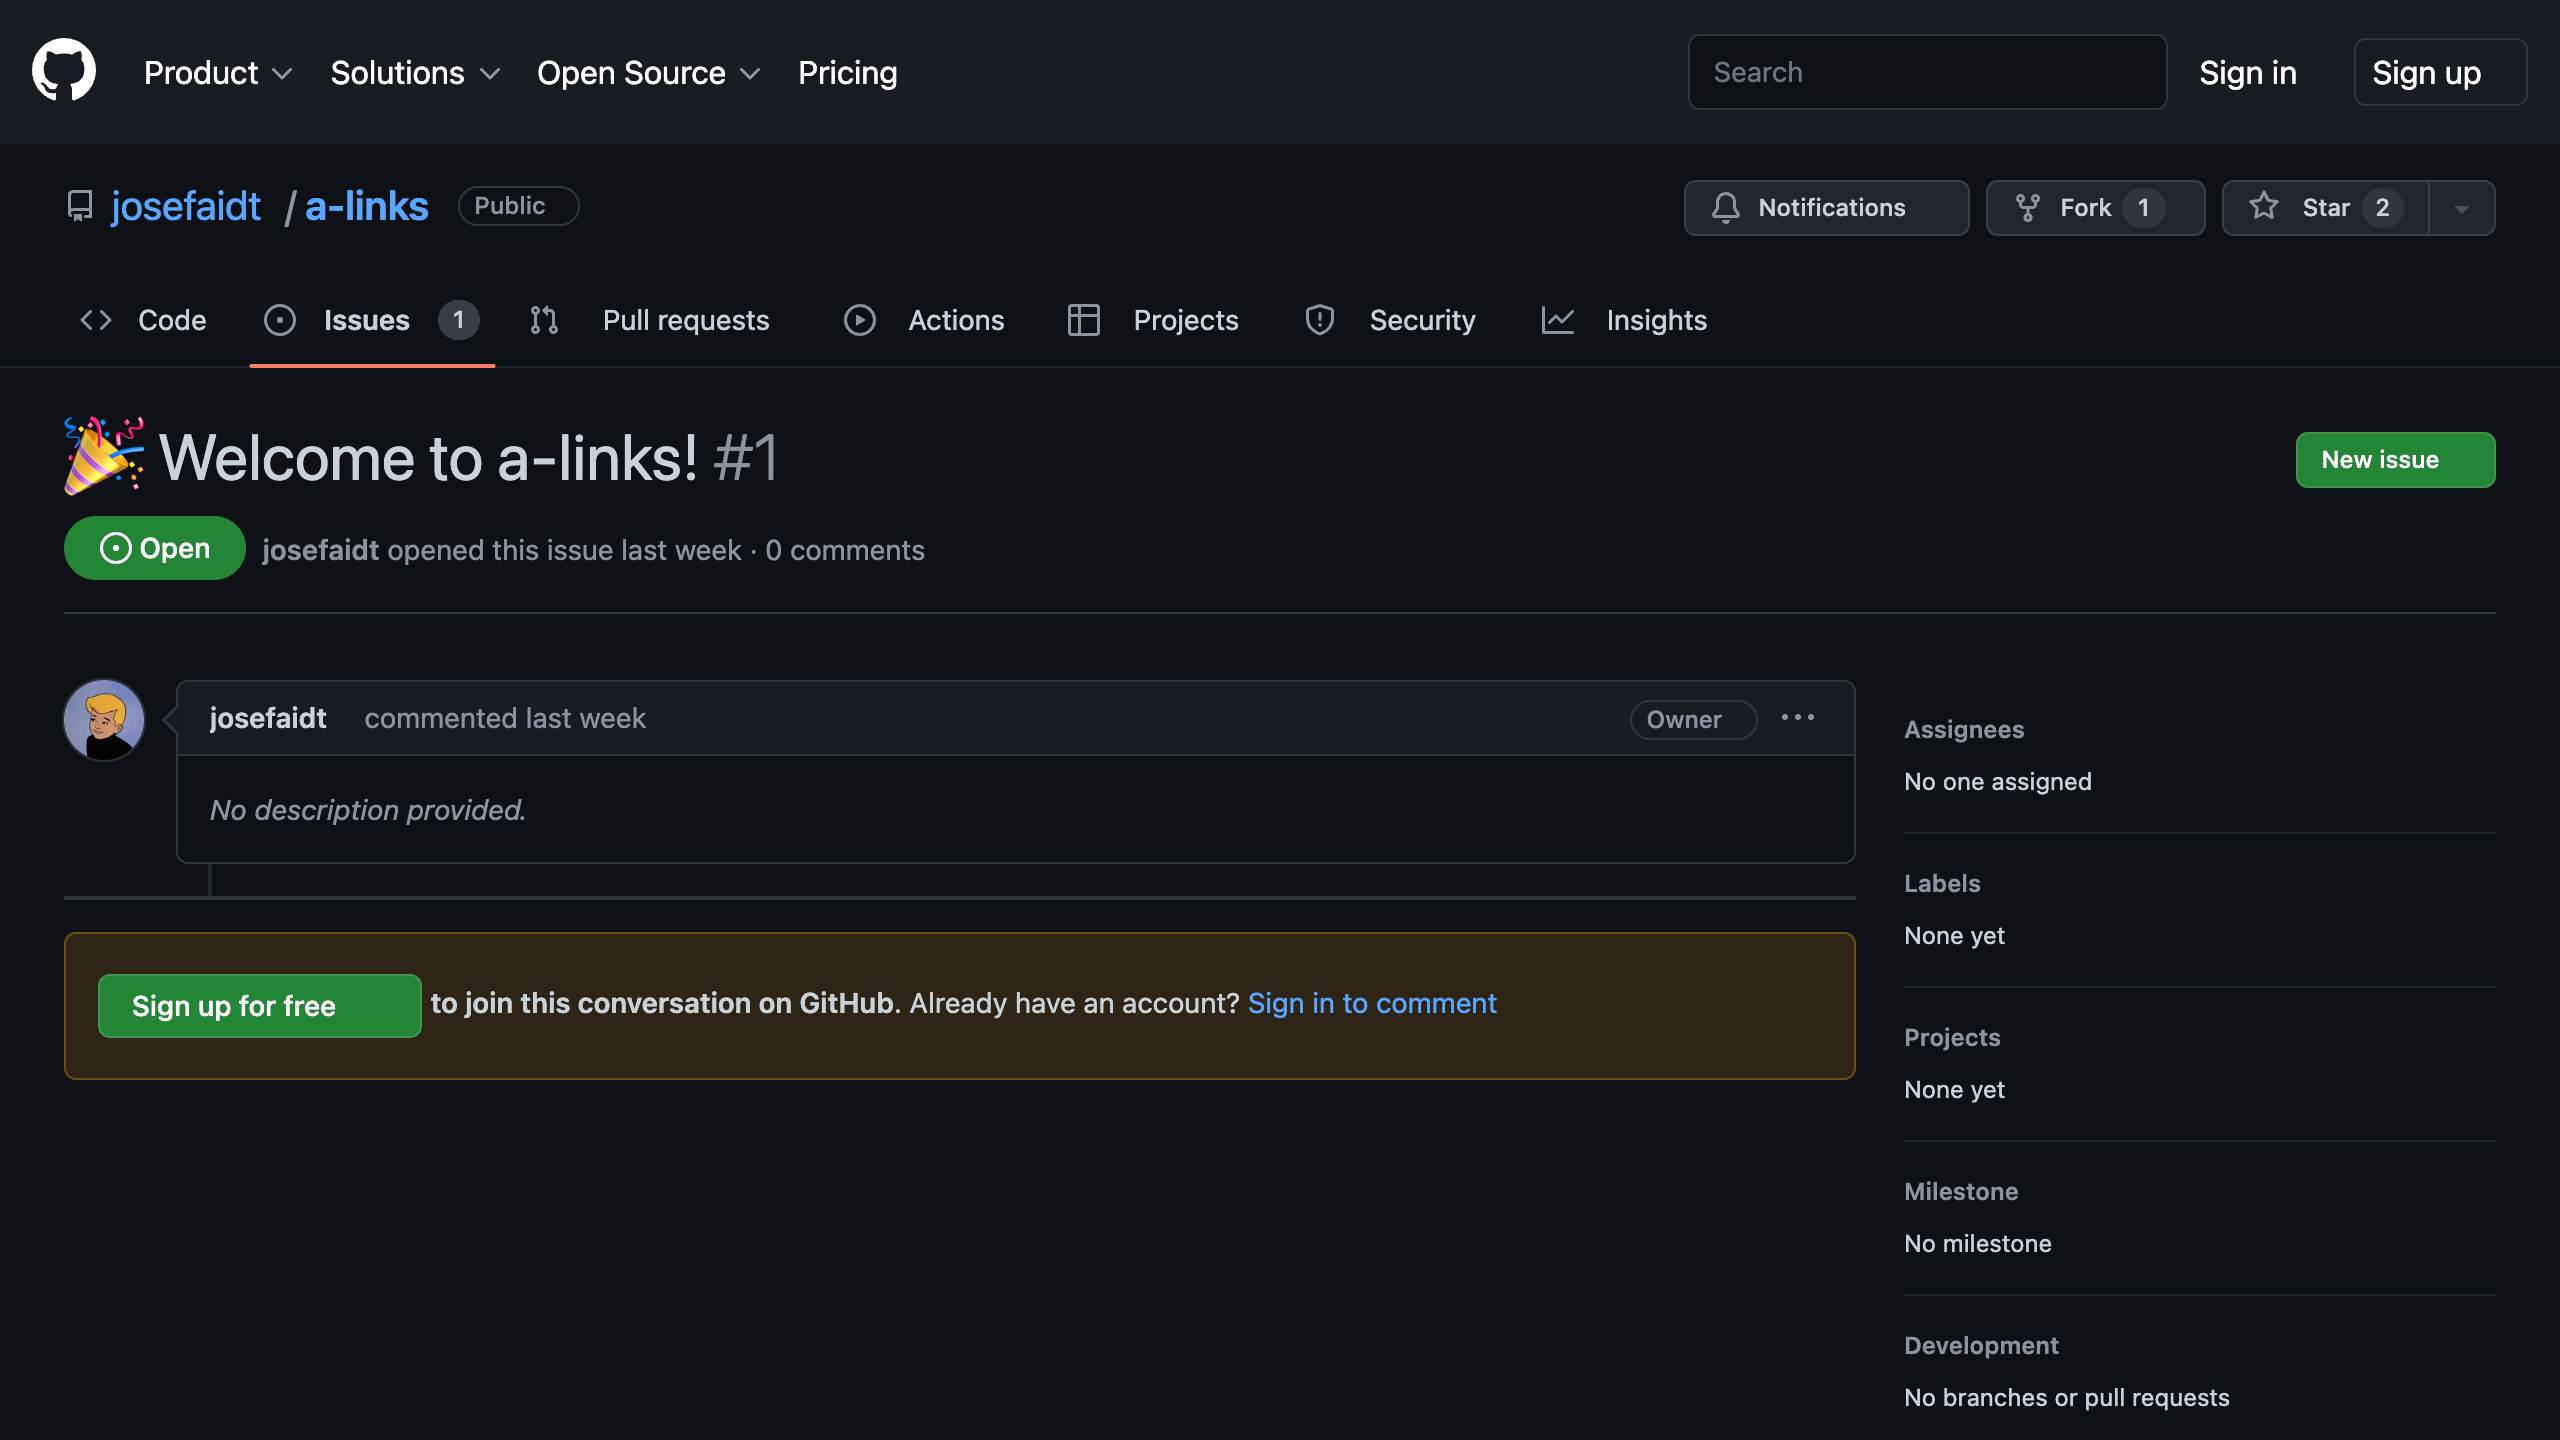Expand the Solutions menu
Image resolution: width=2560 pixels, height=1440 pixels.
[415, 73]
